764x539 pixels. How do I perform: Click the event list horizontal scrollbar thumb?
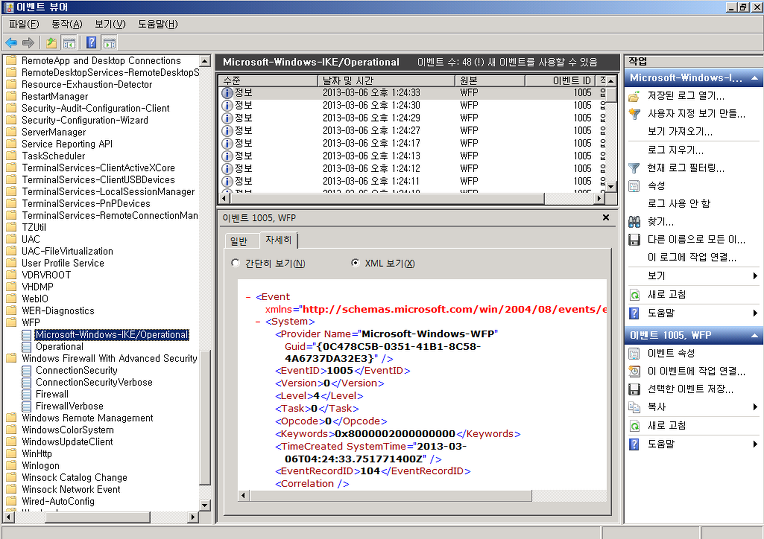tap(386, 198)
